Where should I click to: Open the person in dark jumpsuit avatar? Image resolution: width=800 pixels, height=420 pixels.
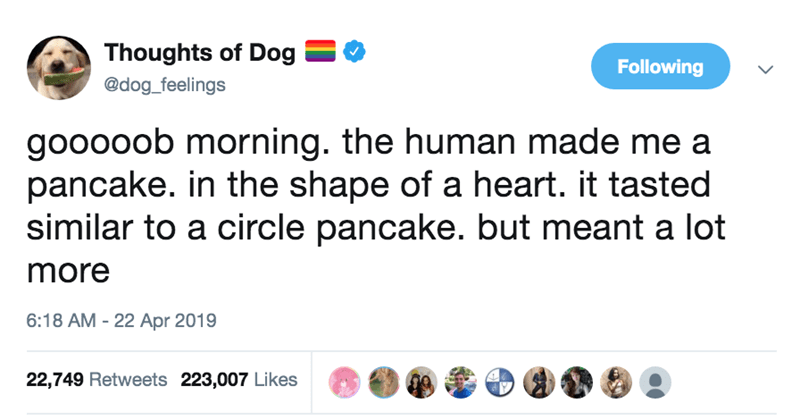point(539,382)
